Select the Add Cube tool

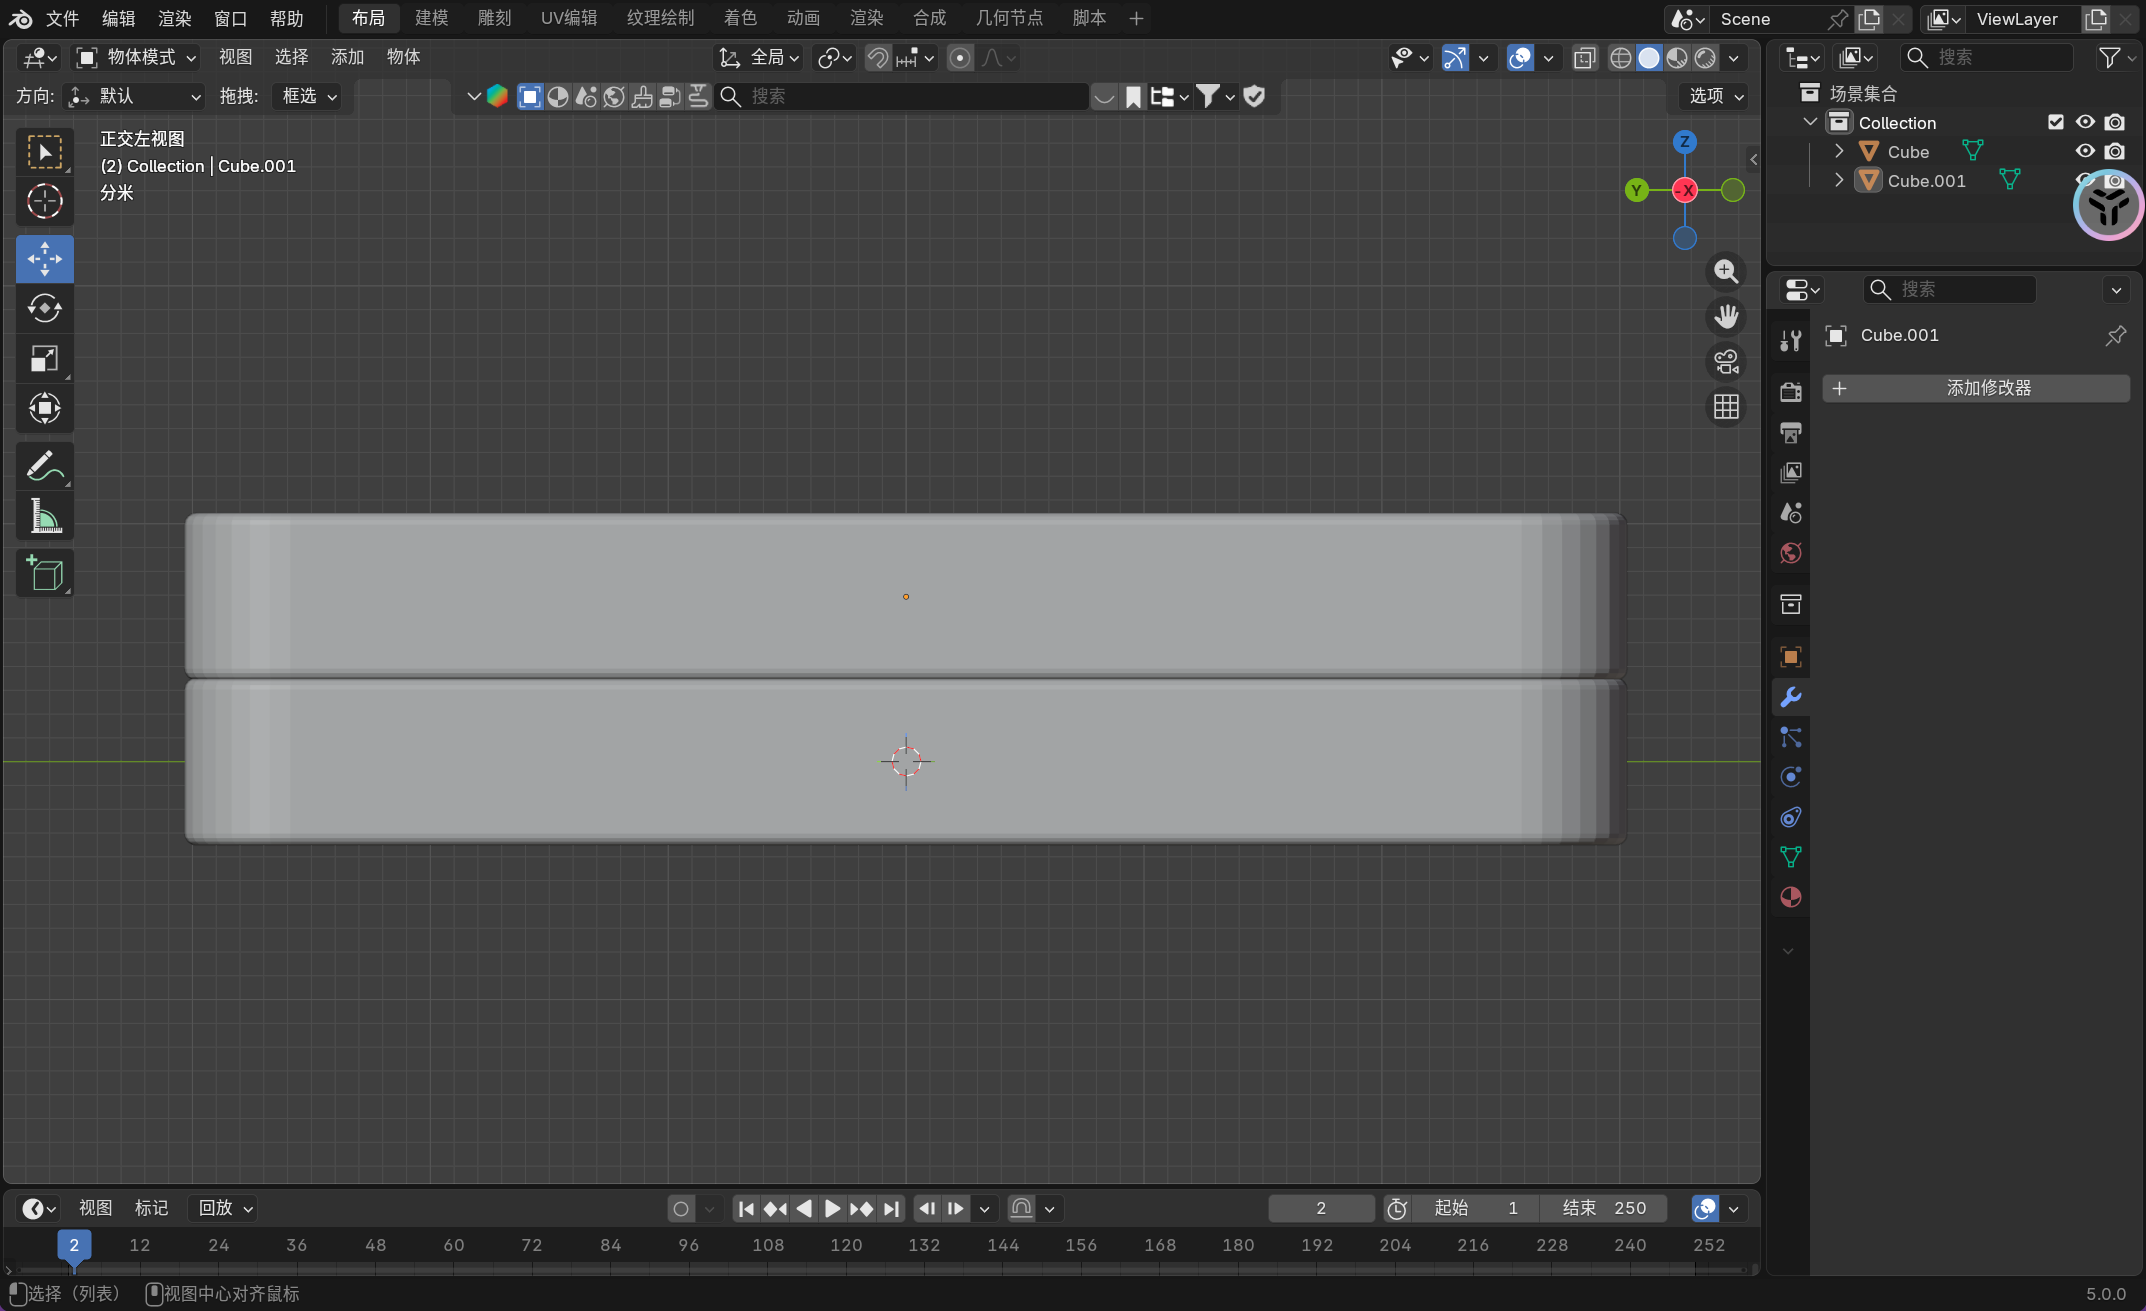[x=44, y=573]
